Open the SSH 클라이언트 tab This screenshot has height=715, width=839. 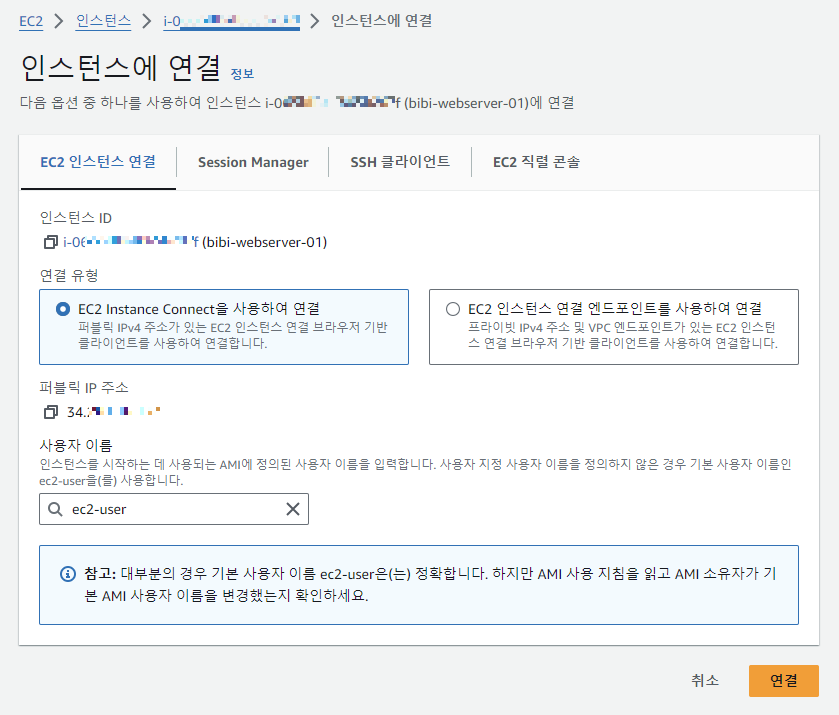(x=400, y=162)
